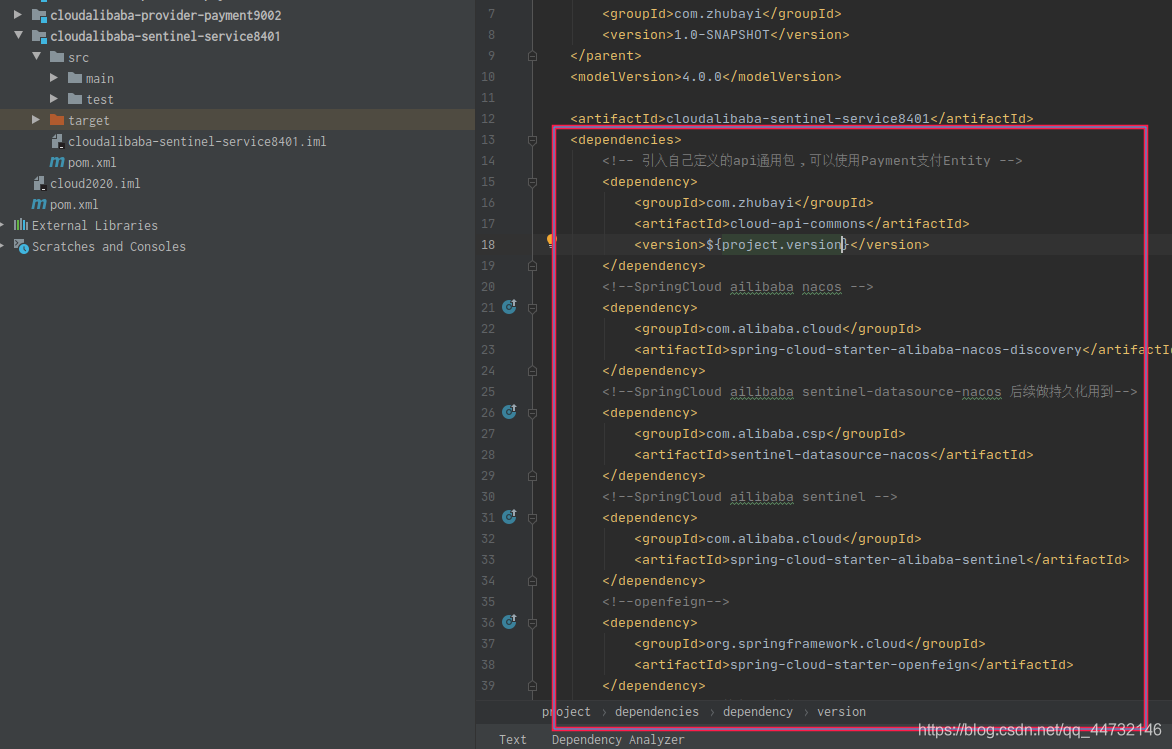Expand the main folder
This screenshot has width=1172, height=749.
point(54,77)
